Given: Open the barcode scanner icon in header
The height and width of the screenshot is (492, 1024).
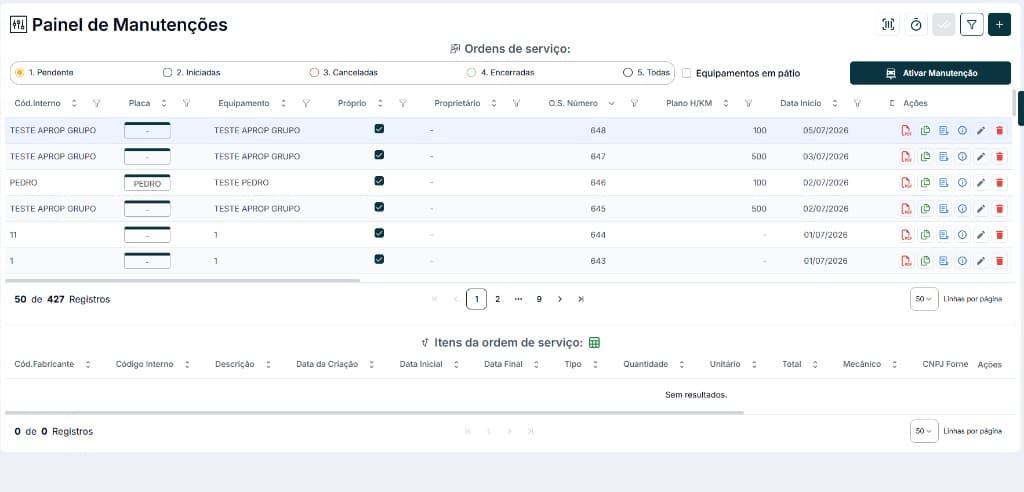Looking at the screenshot, I should point(888,25).
